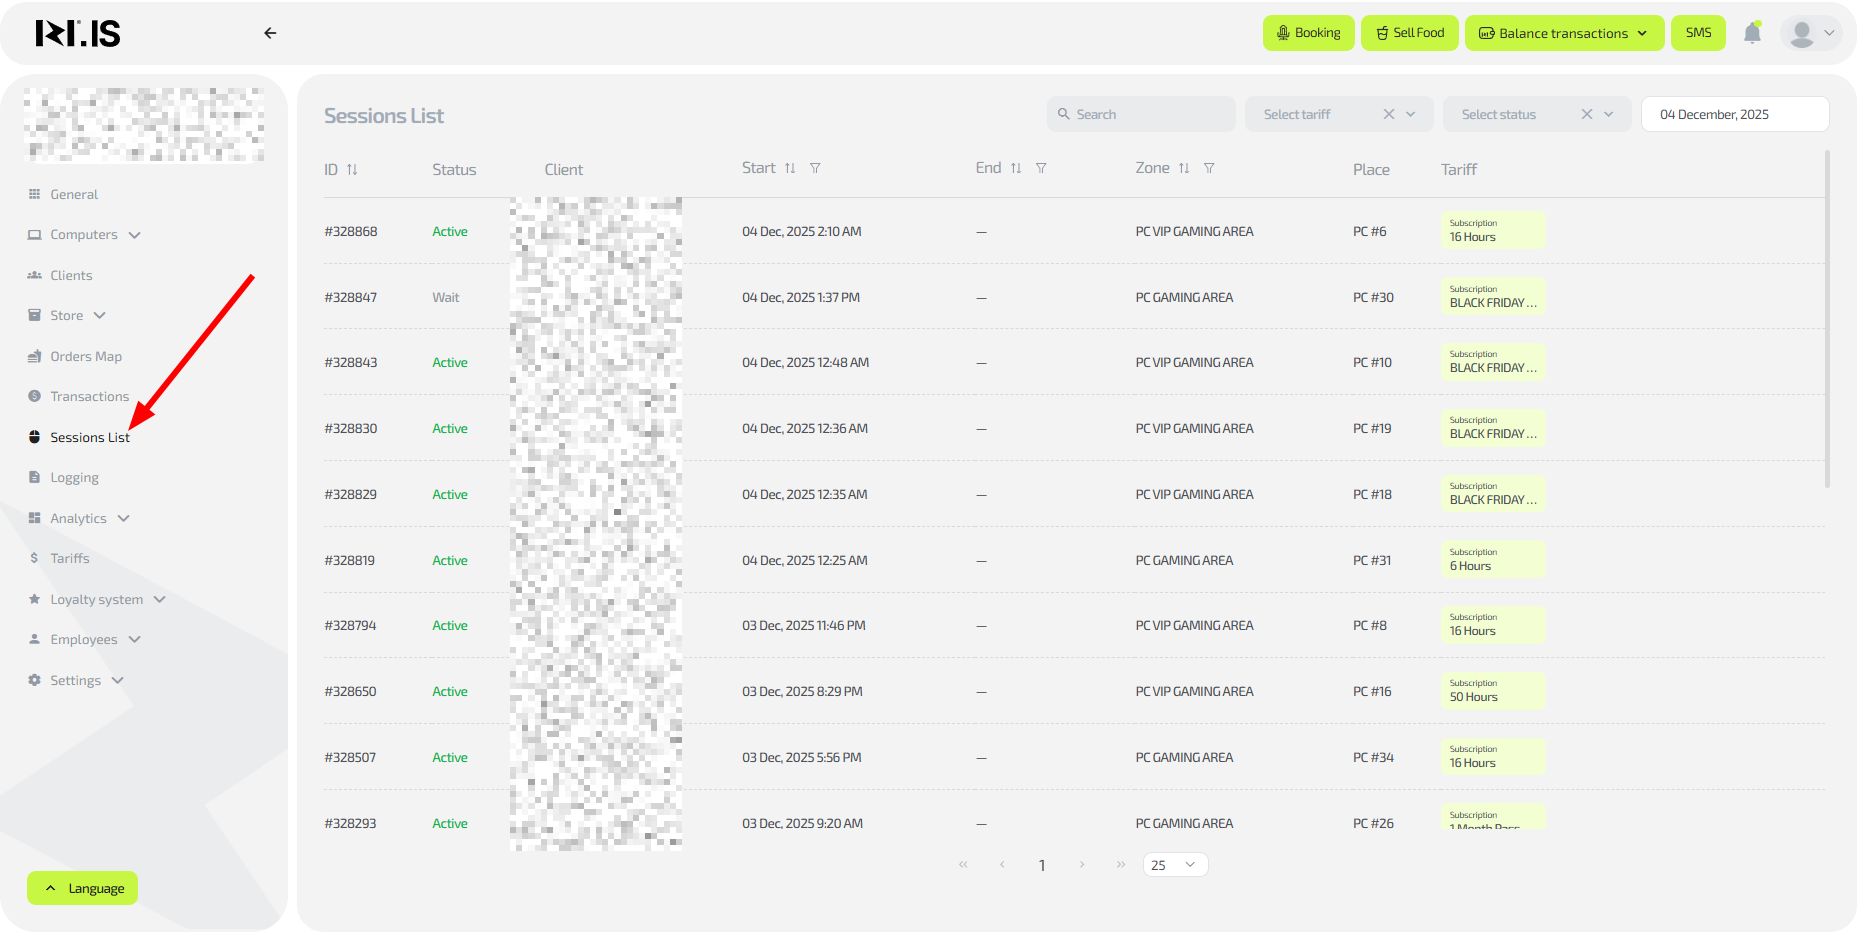Open the user profile avatar menu
Image resolution: width=1859 pixels, height=932 pixels.
tap(1810, 33)
